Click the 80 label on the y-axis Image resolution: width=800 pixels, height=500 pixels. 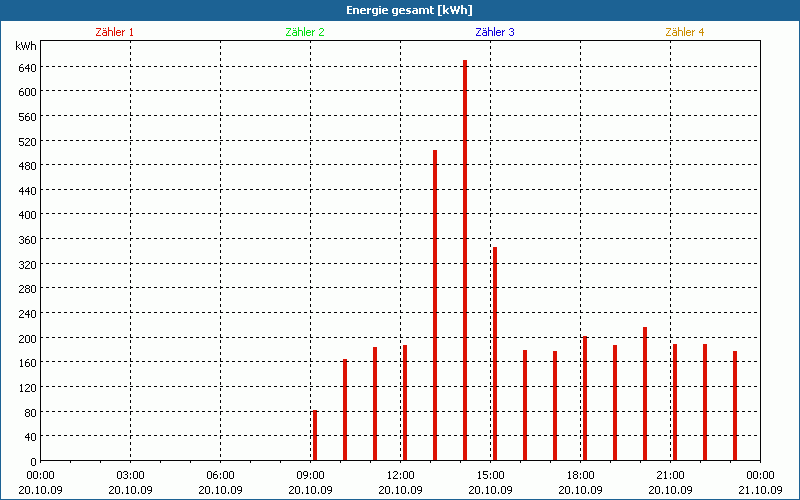tap(31, 412)
